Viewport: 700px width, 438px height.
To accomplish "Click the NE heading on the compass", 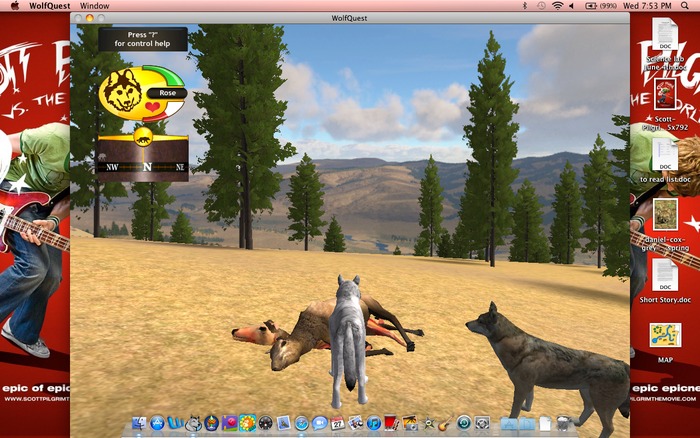I will tap(180, 167).
